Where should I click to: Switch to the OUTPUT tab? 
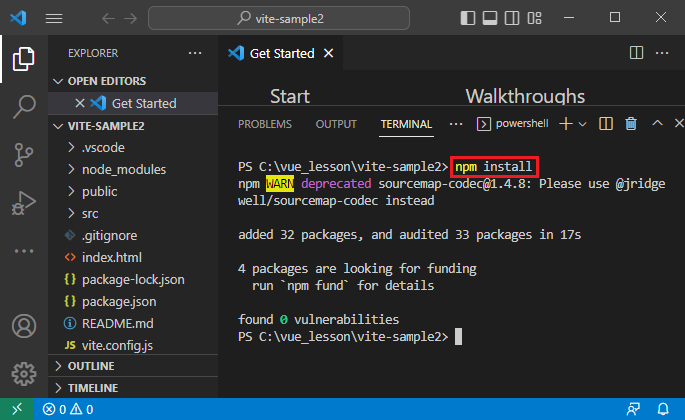(336, 124)
